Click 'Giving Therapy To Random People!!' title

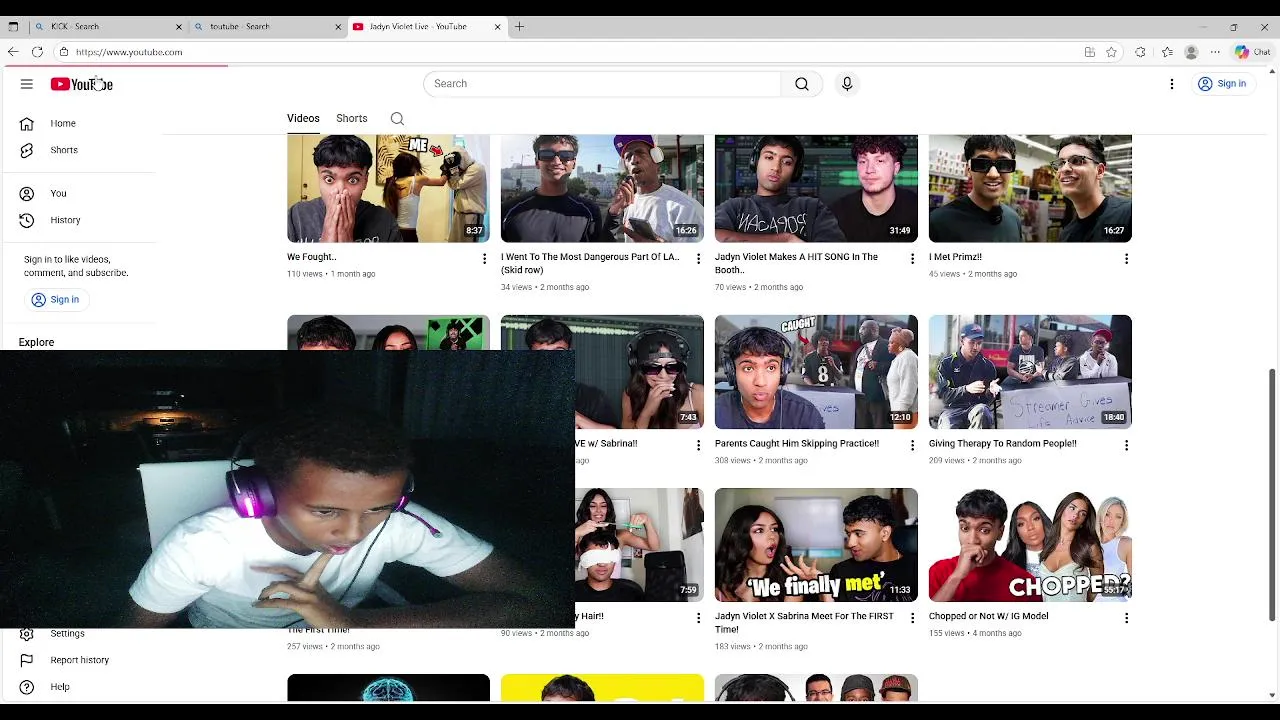(1003, 443)
